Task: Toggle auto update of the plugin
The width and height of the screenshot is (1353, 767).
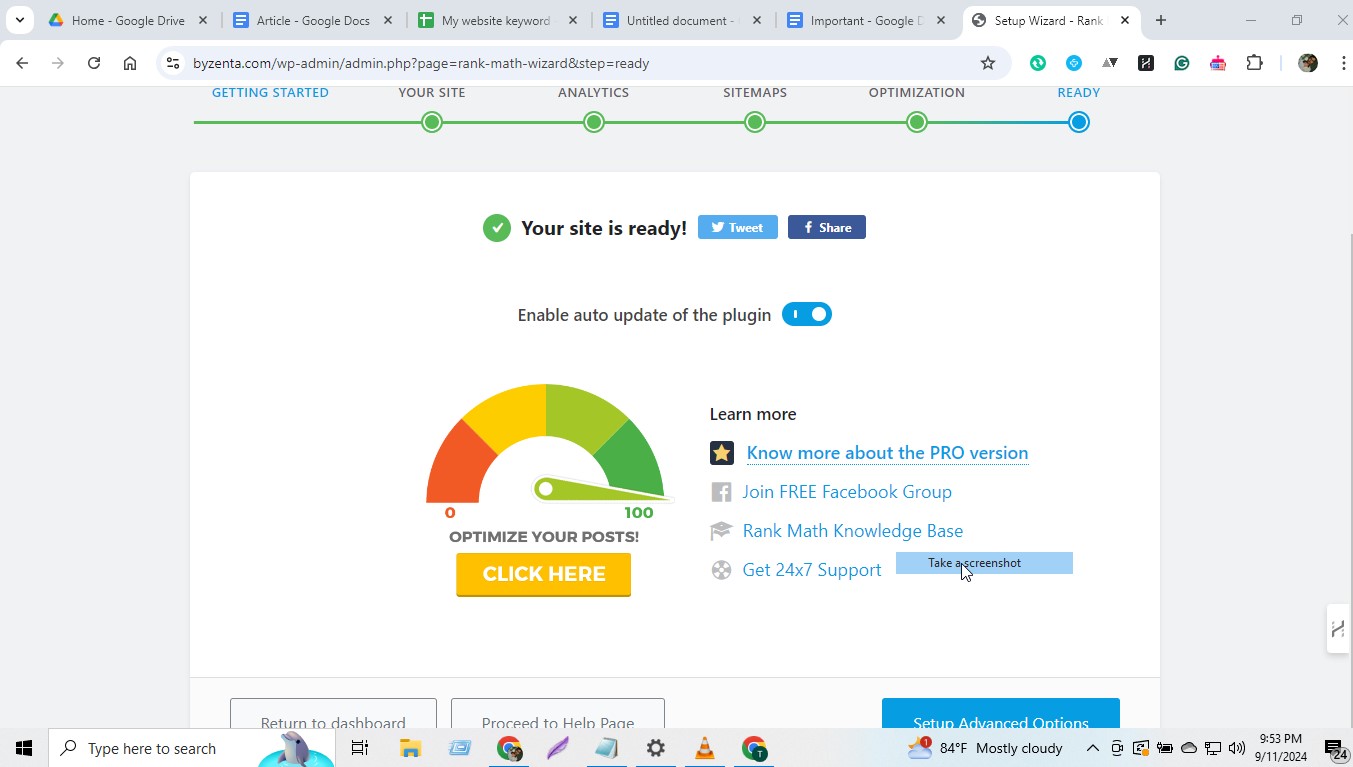Action: pos(807,314)
